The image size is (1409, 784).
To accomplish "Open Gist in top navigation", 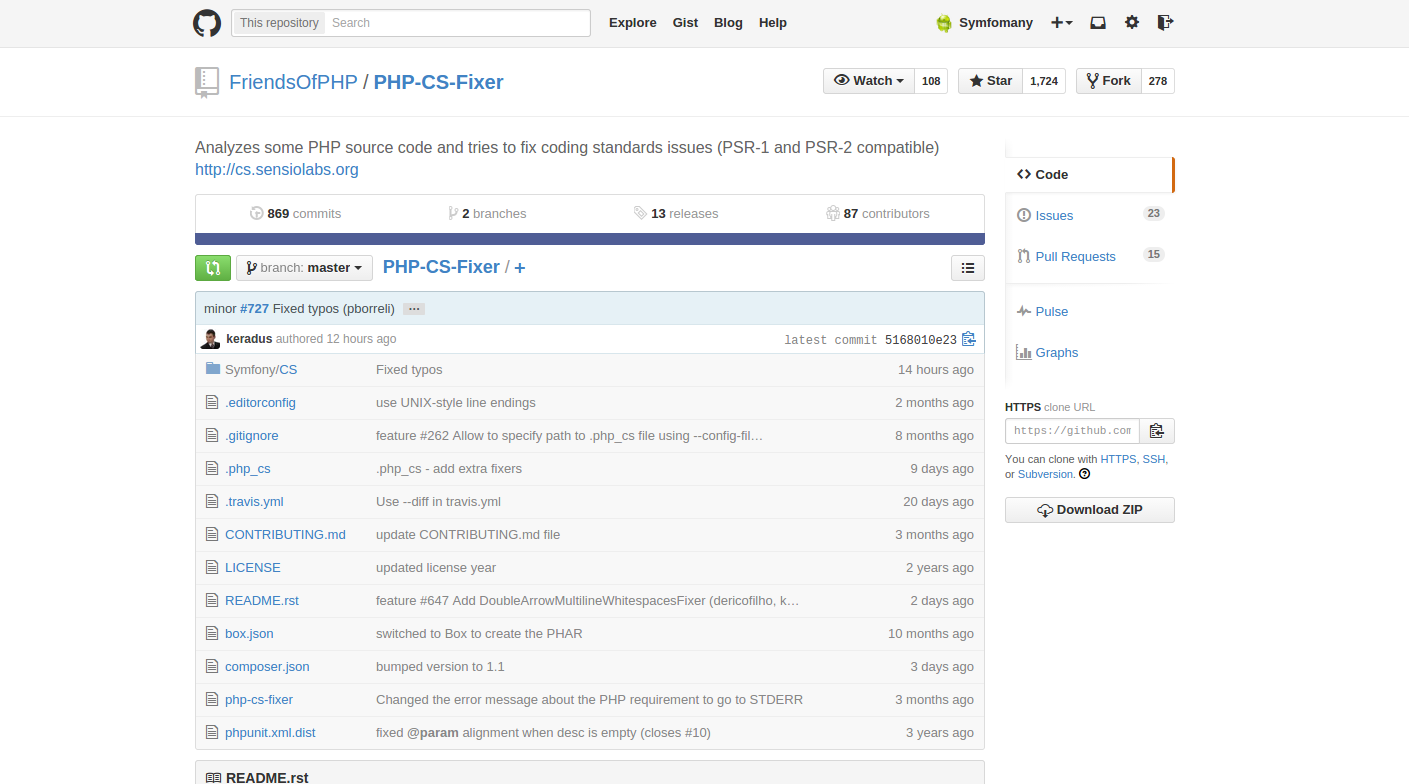I will tap(685, 23).
